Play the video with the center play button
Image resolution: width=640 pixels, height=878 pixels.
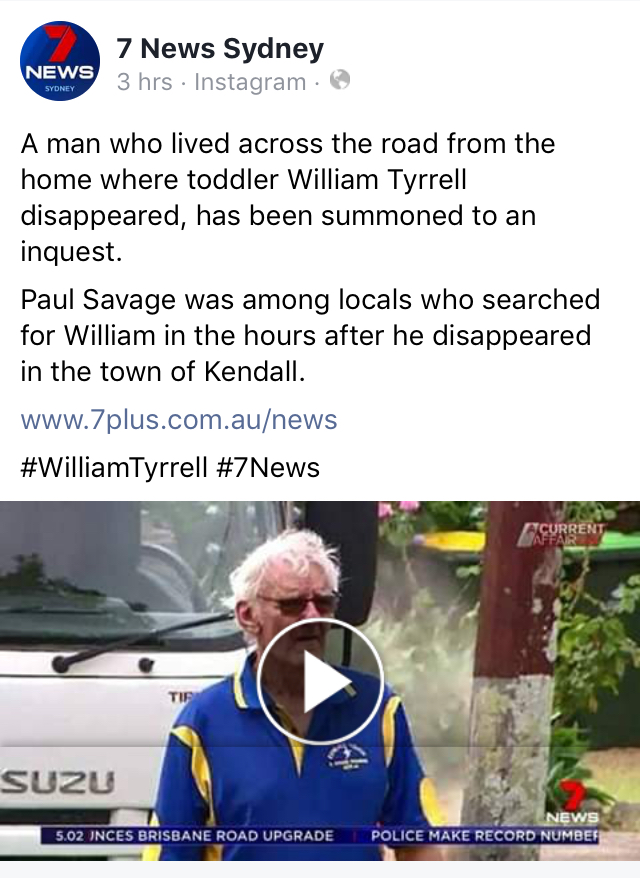point(320,681)
